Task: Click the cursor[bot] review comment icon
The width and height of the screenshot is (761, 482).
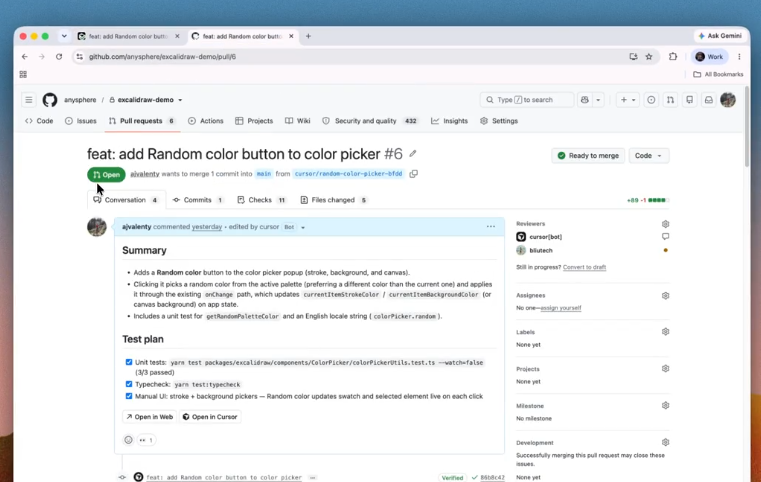Action: [665, 236]
